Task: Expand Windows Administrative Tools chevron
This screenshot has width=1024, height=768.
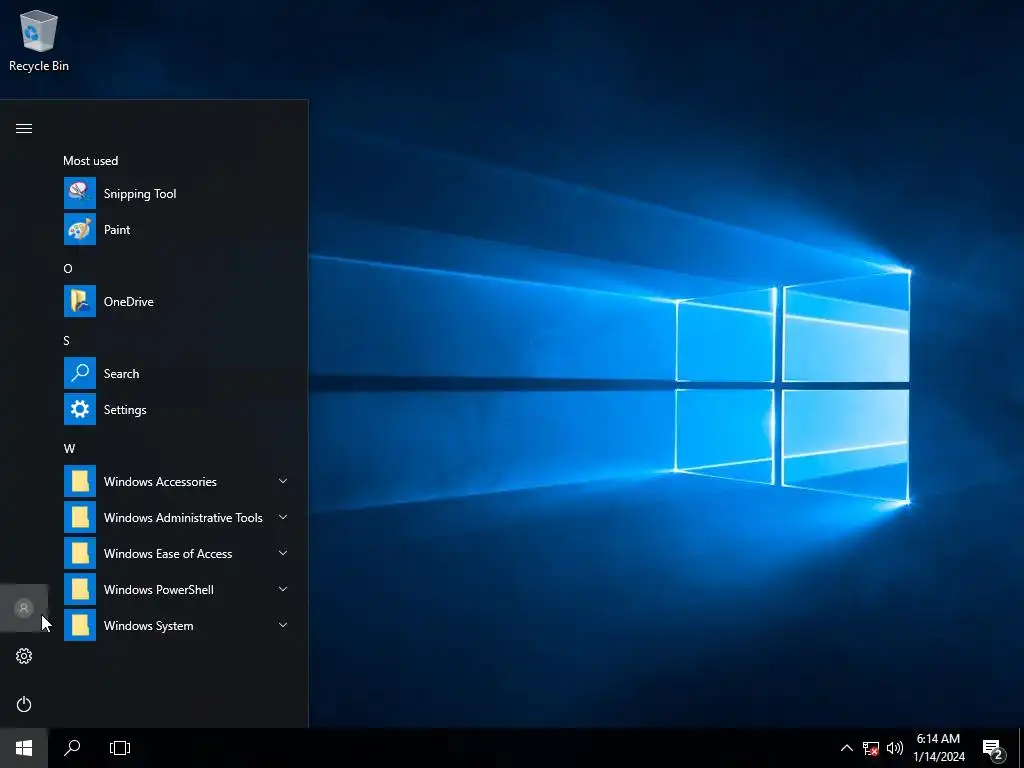Action: point(283,517)
